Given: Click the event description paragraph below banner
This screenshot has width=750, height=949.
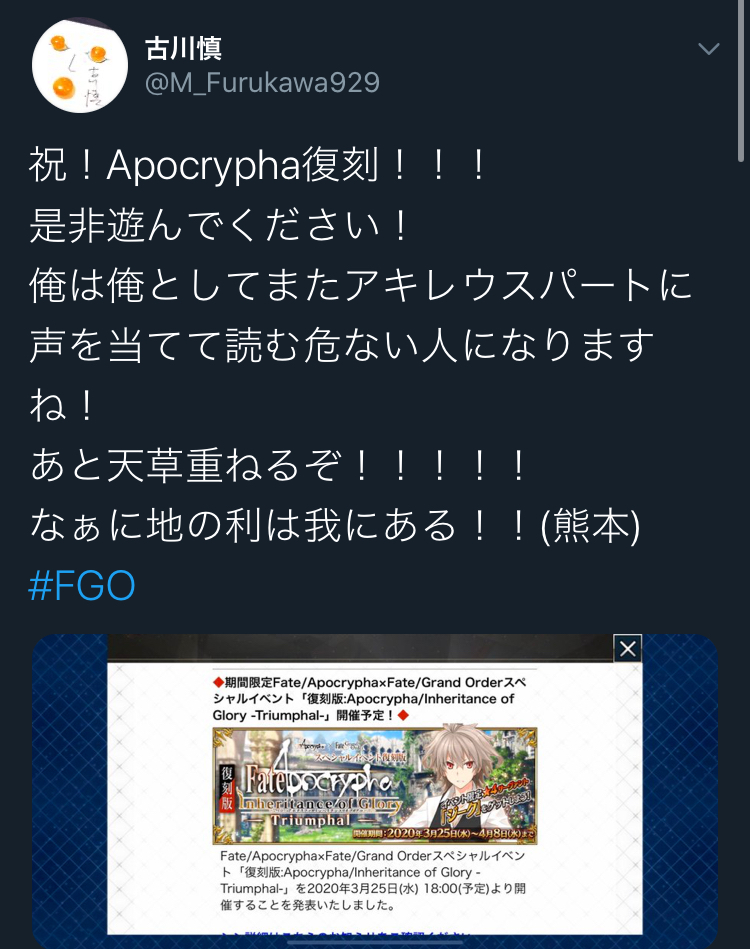Looking at the screenshot, I should [372, 880].
